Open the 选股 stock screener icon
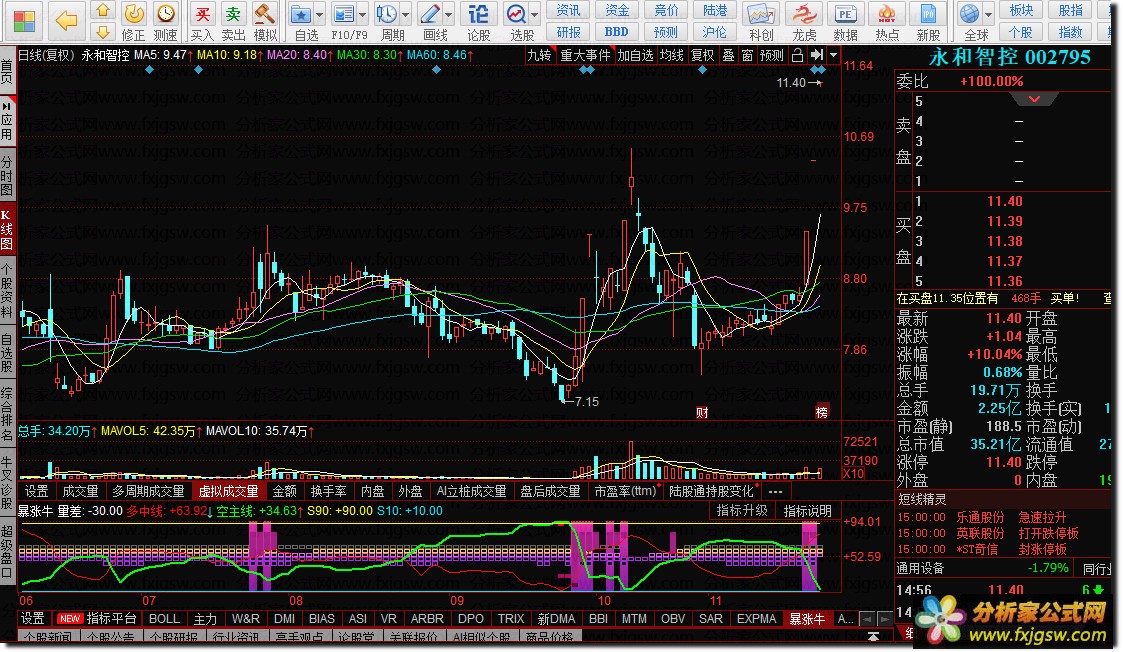The height and width of the screenshot is (652, 1123). pyautogui.click(x=516, y=14)
